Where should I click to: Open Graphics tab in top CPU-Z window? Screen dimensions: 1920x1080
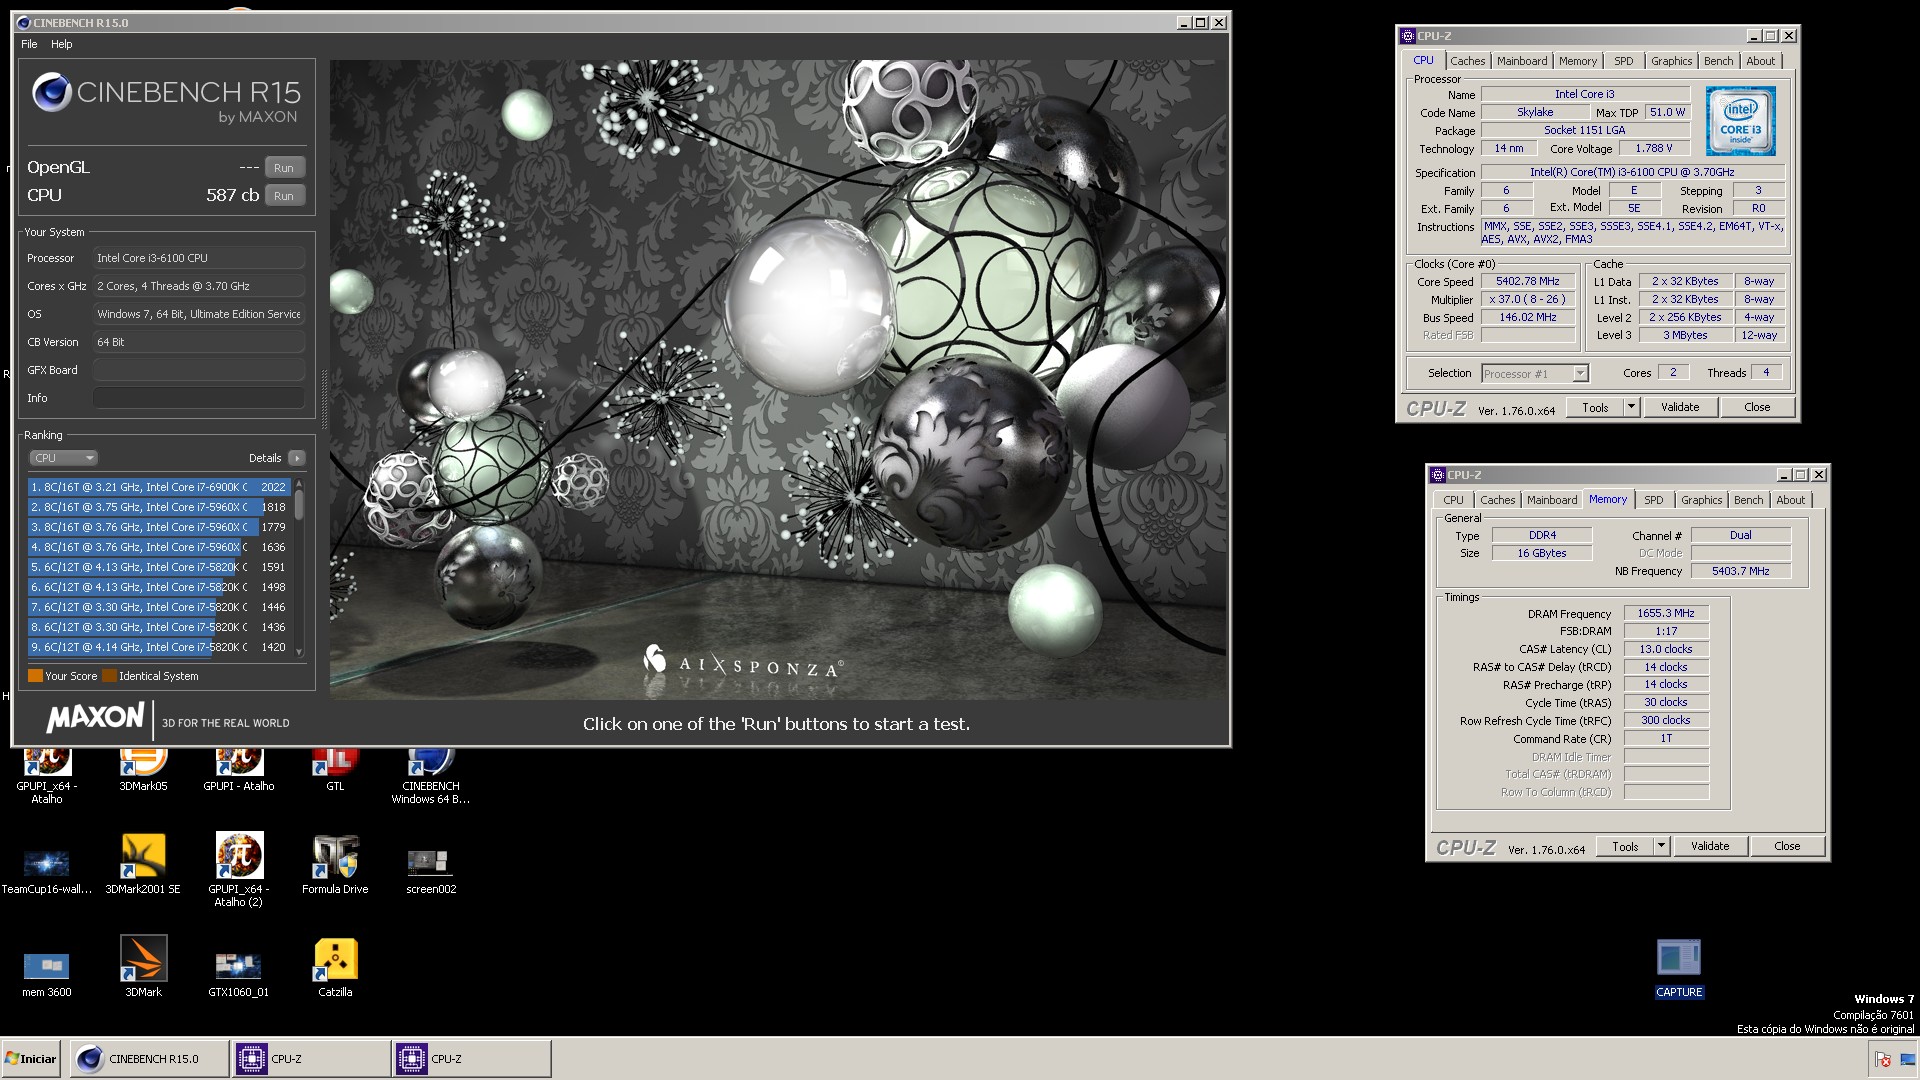coord(1671,61)
